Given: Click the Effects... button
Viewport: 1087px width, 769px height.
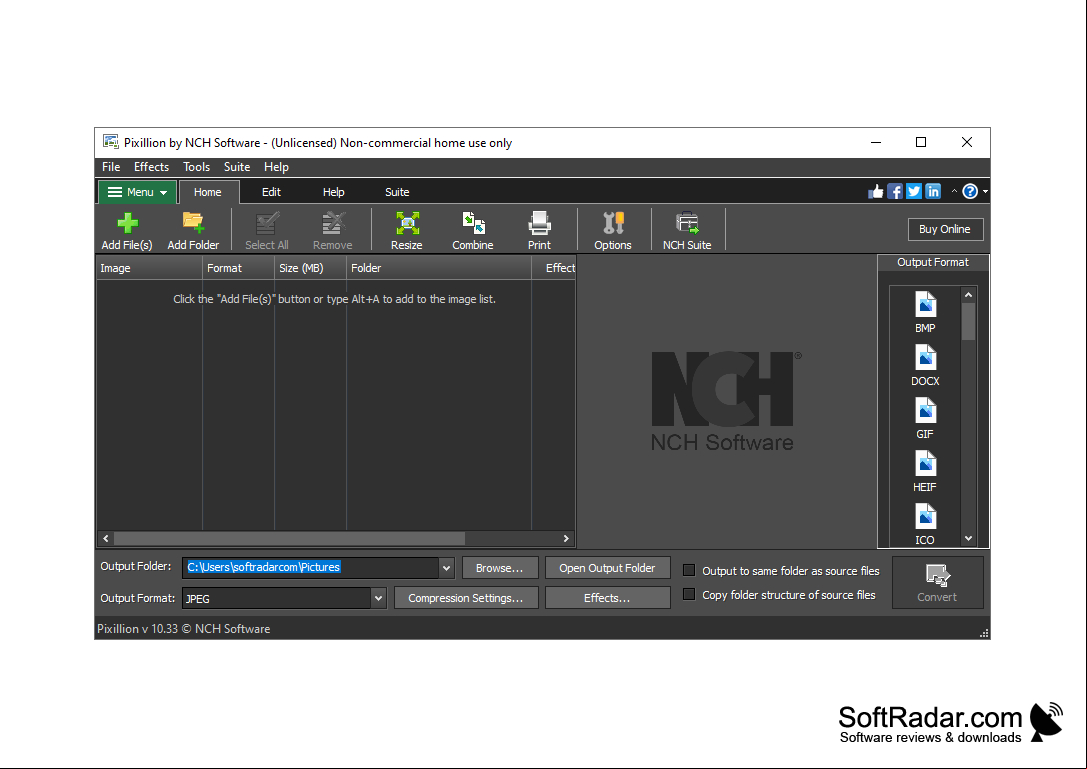Looking at the screenshot, I should (x=607, y=598).
